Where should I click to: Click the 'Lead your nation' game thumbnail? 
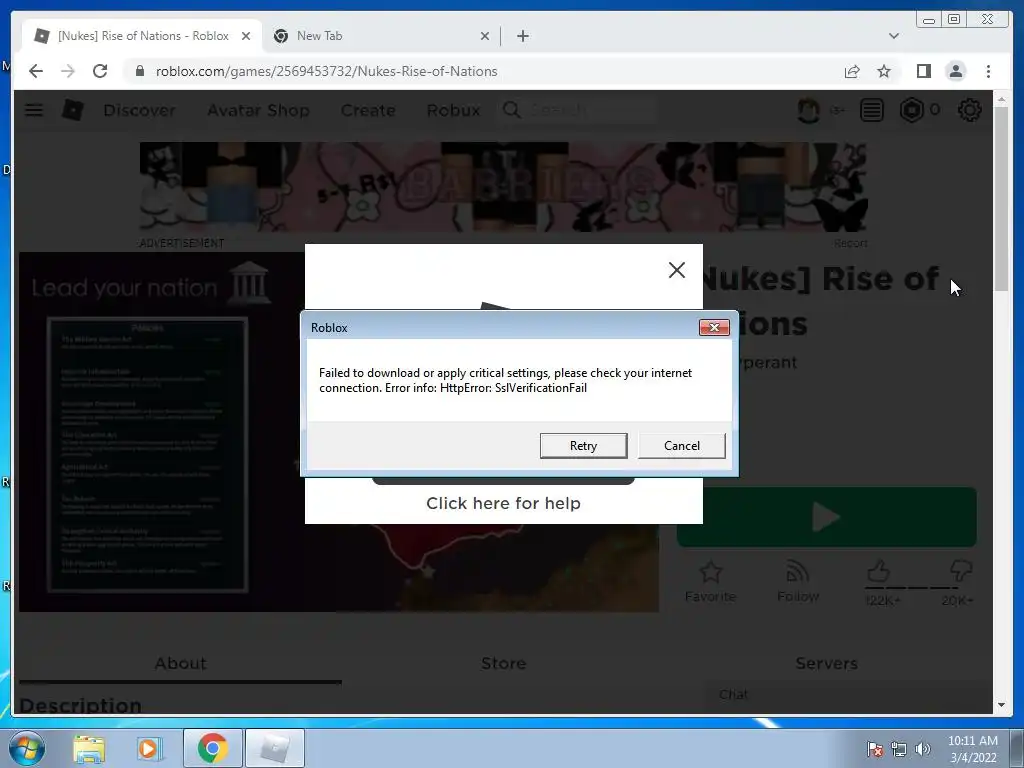pos(162,432)
